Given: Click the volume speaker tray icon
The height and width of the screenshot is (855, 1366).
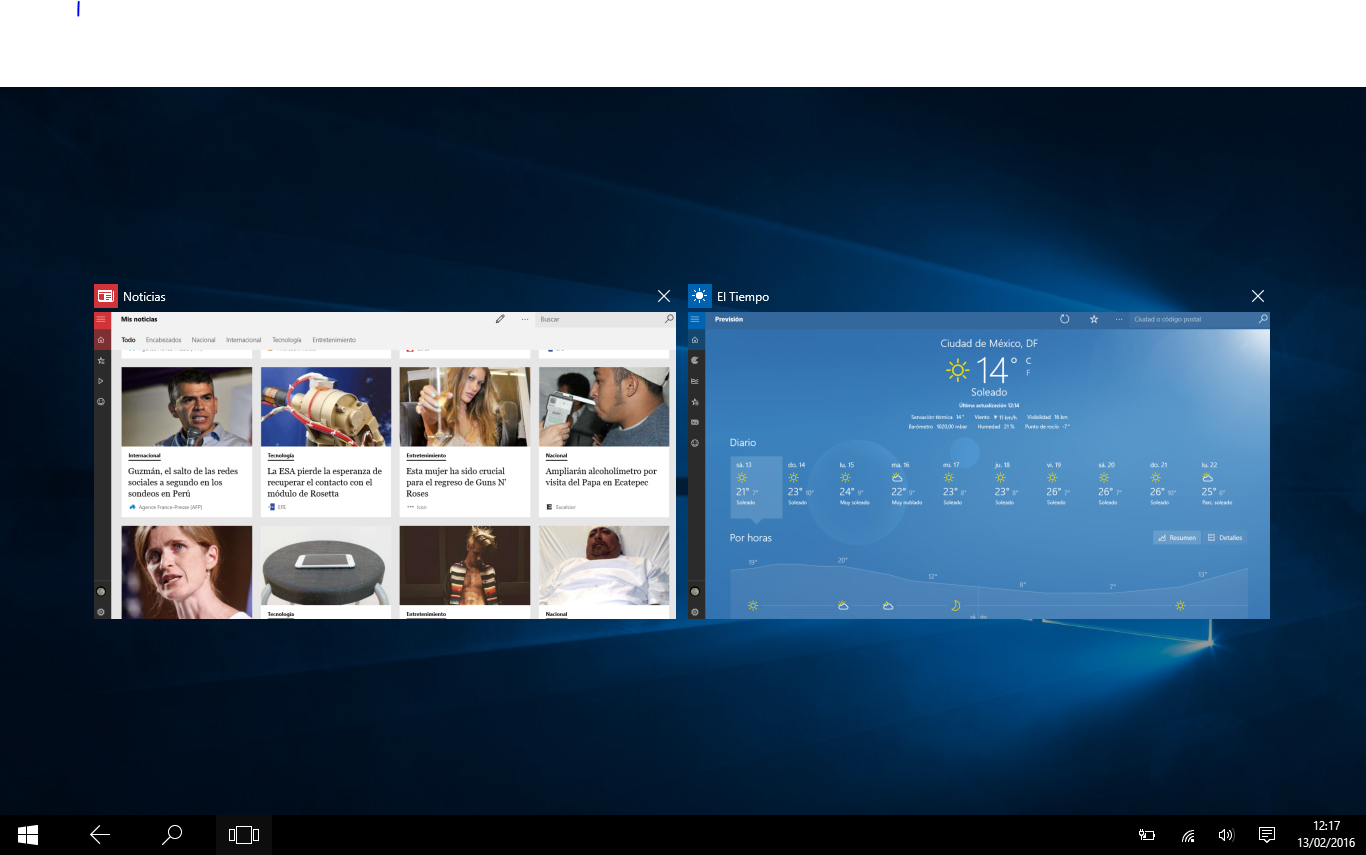Looking at the screenshot, I should tap(1226, 835).
